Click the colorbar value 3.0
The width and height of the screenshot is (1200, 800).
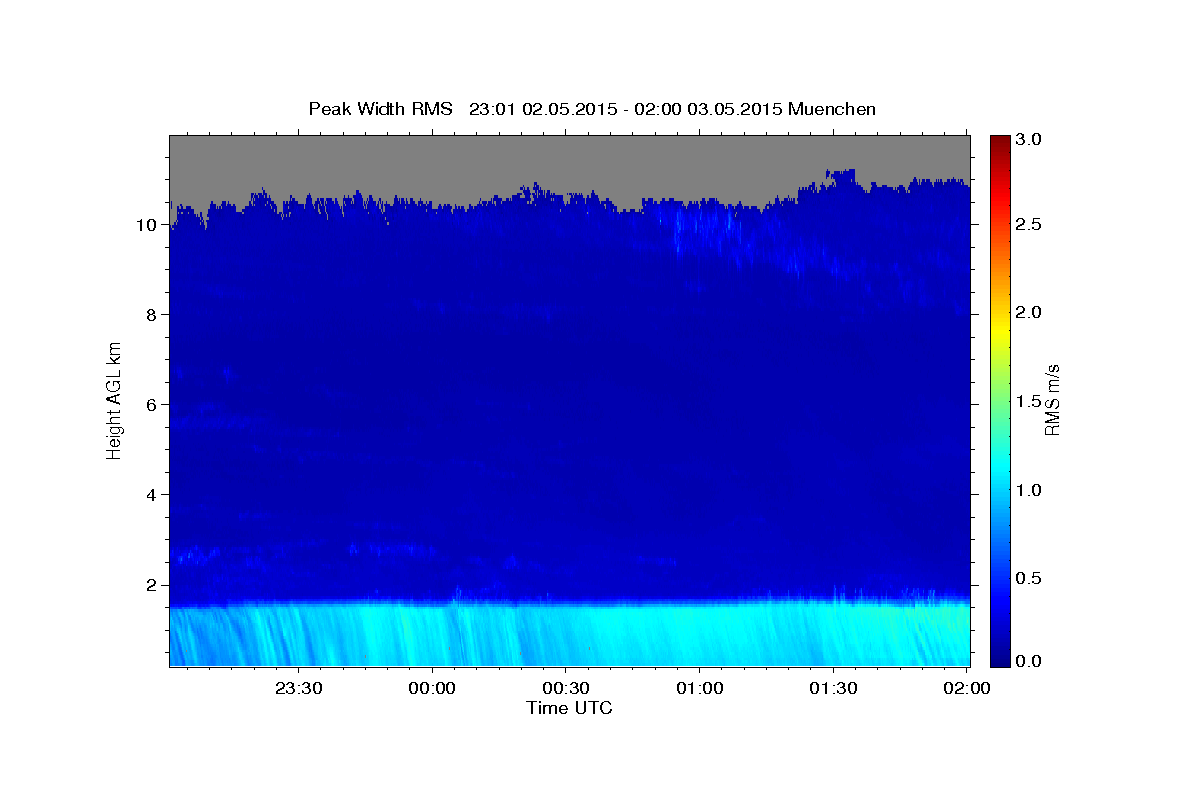[x=1031, y=139]
